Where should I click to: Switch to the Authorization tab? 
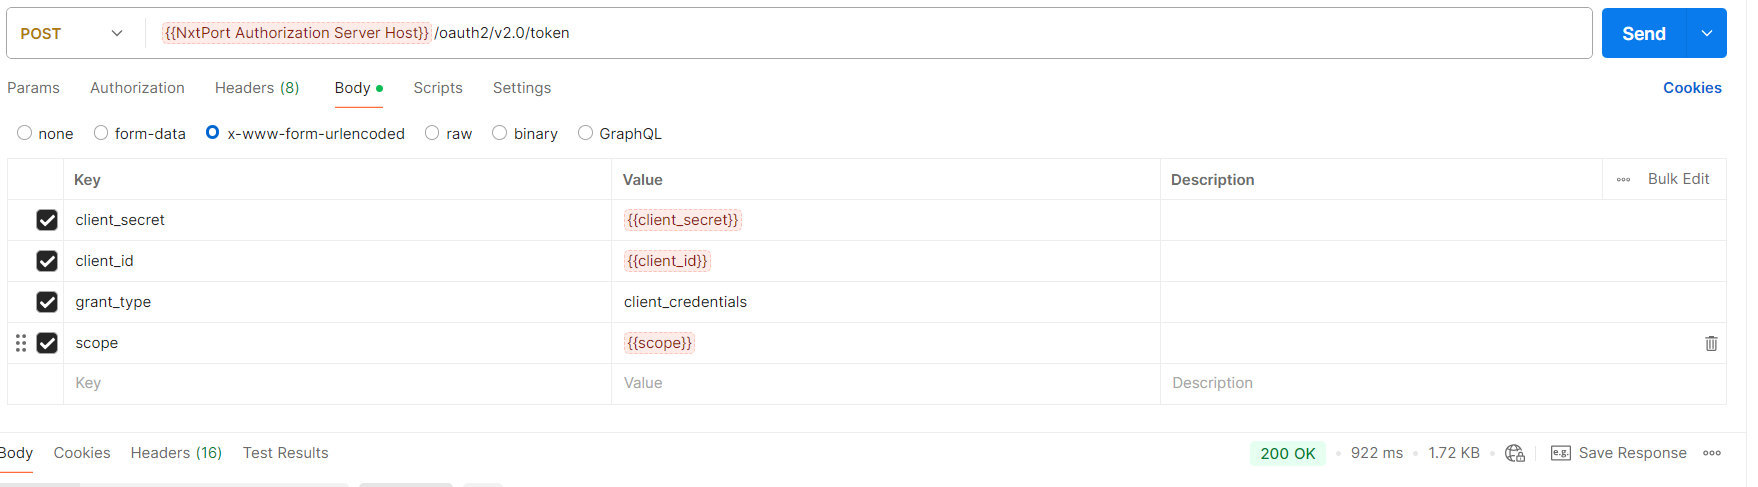[137, 88]
